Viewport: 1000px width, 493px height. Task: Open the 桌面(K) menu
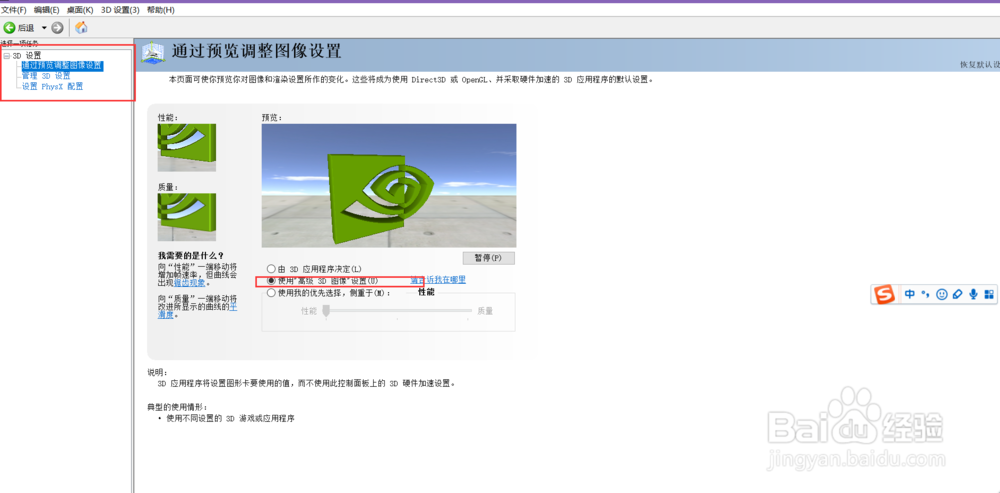coord(80,10)
